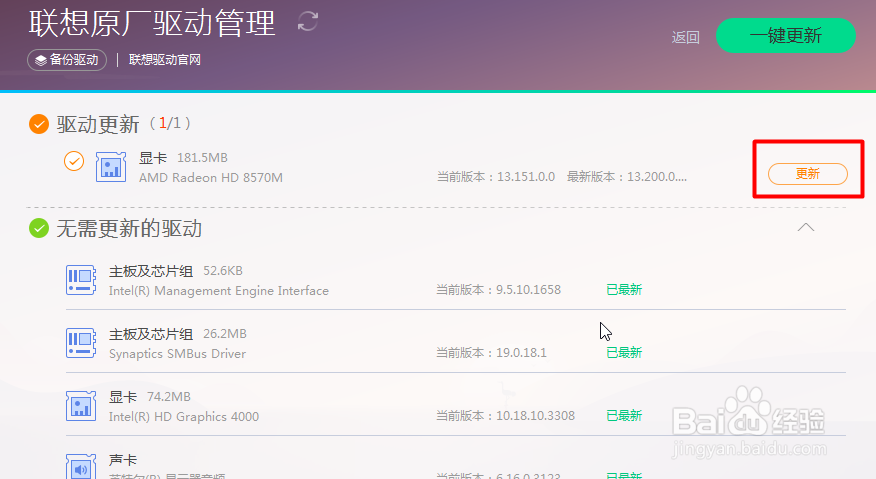Screen dimensions: 876x479
Task: Click the 当前版本：10.18.10.3308 text
Action: point(506,416)
